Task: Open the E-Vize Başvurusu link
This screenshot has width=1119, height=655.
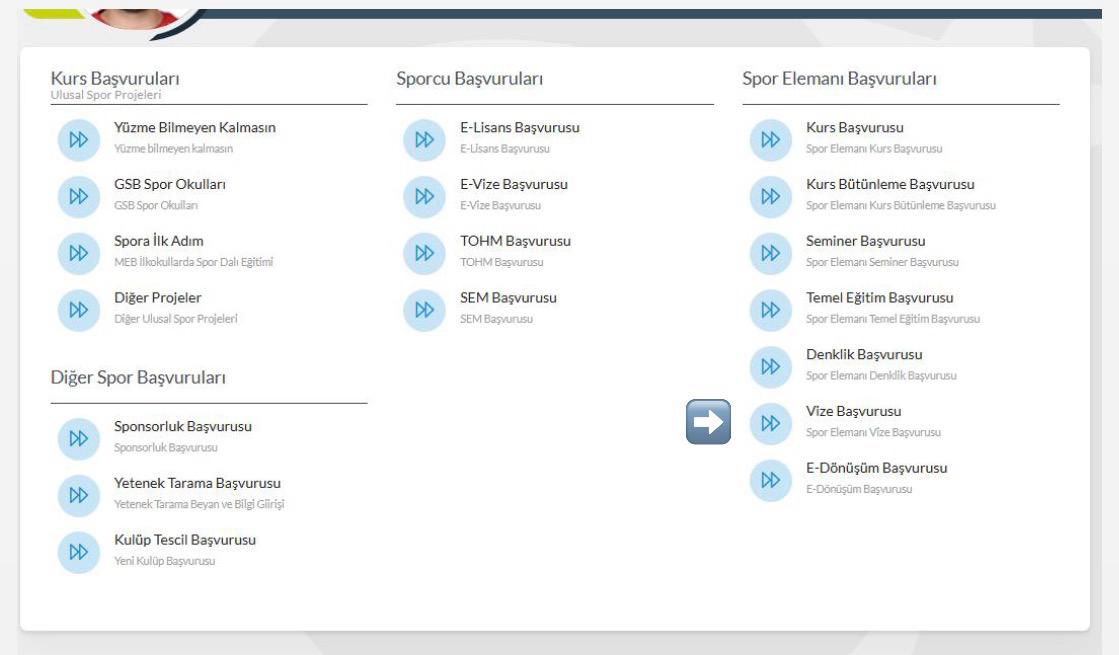Action: tap(506, 185)
